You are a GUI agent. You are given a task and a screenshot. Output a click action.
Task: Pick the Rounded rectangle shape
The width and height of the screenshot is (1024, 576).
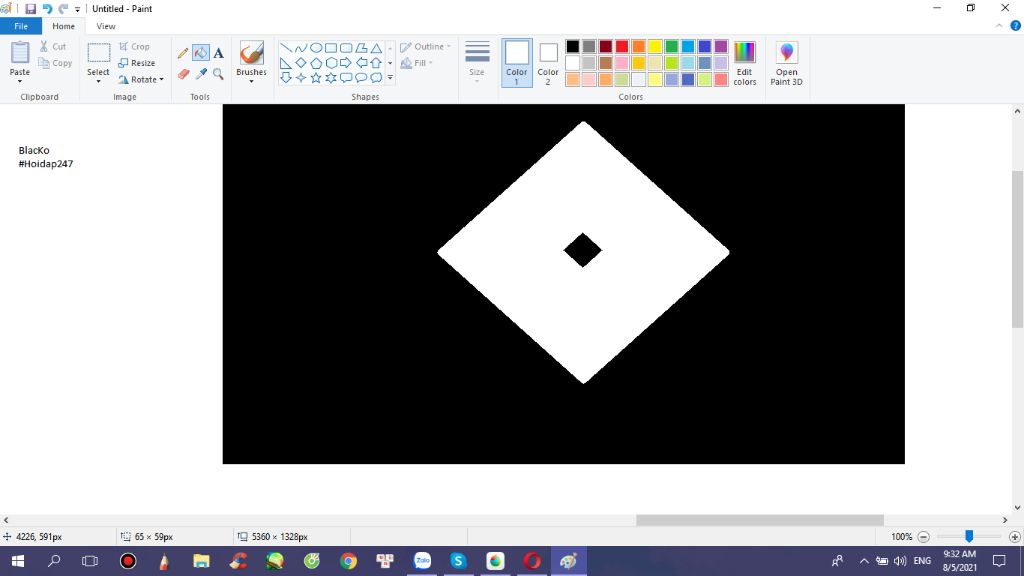345,48
